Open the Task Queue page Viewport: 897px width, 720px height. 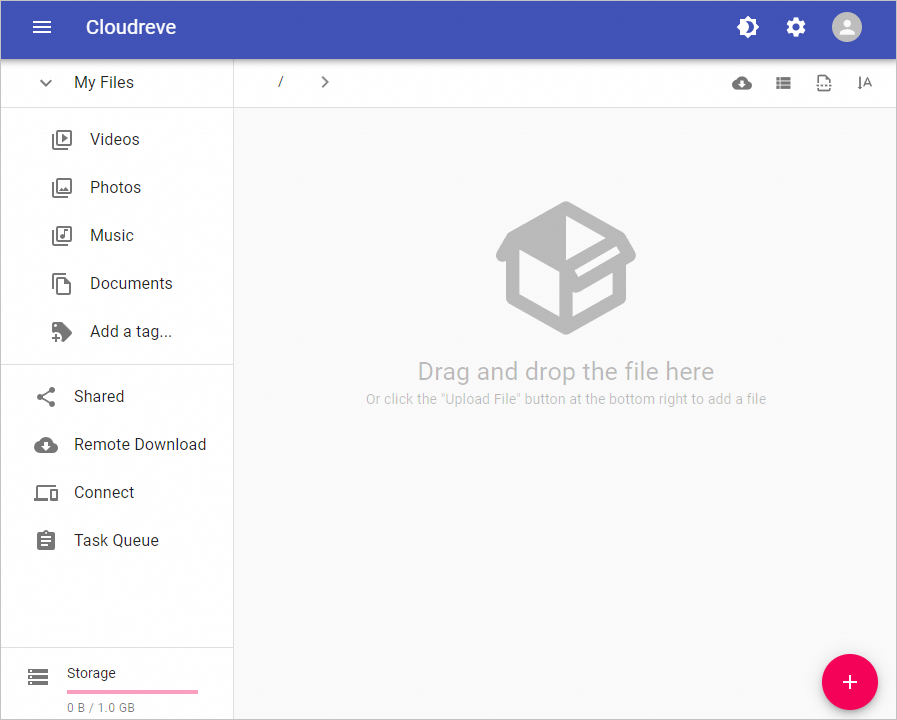[116, 540]
